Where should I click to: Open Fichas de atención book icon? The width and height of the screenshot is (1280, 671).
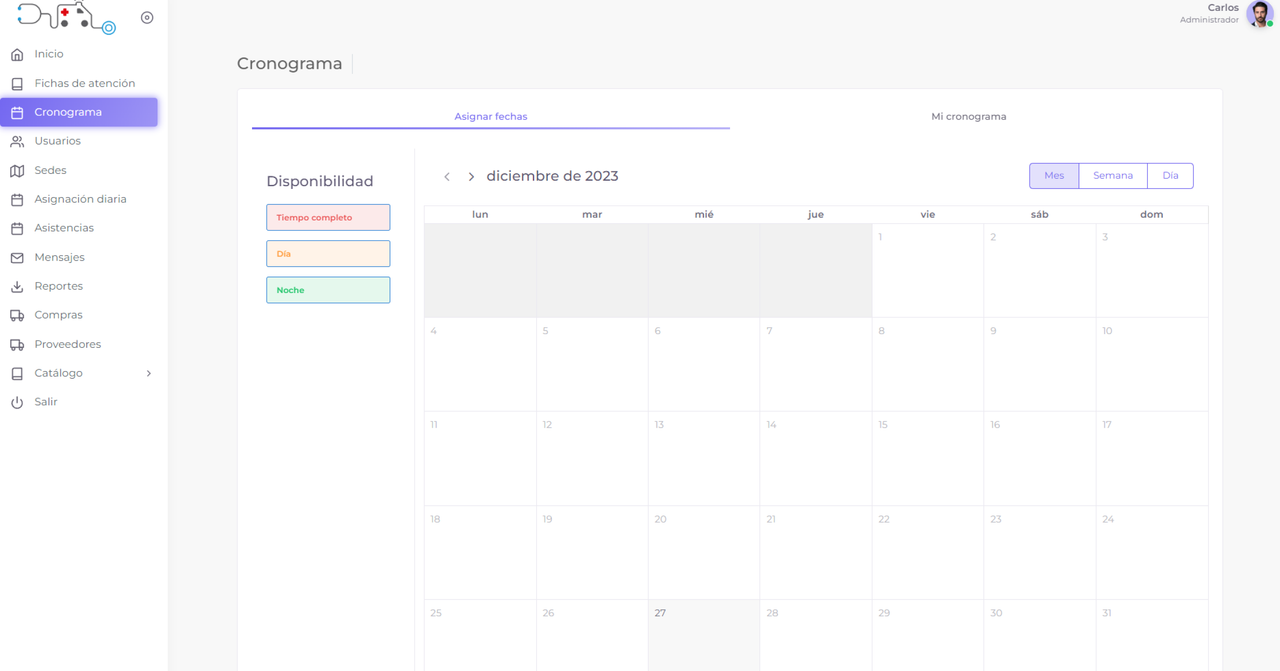click(17, 84)
